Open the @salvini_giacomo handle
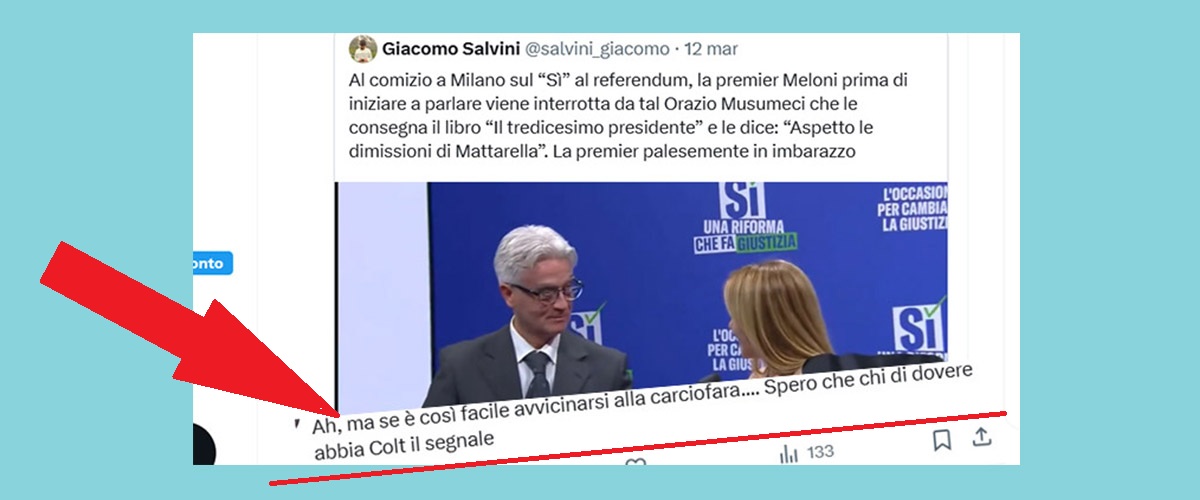 coord(597,48)
